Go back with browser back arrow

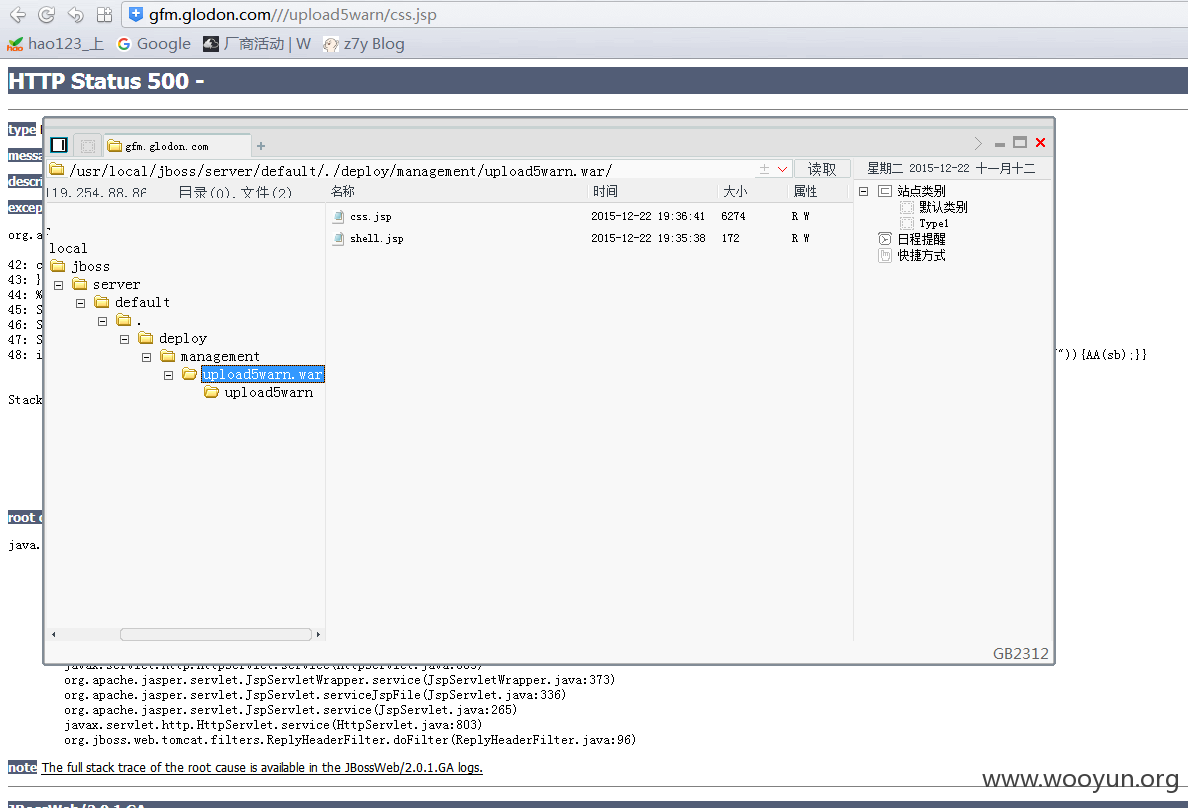click(17, 14)
